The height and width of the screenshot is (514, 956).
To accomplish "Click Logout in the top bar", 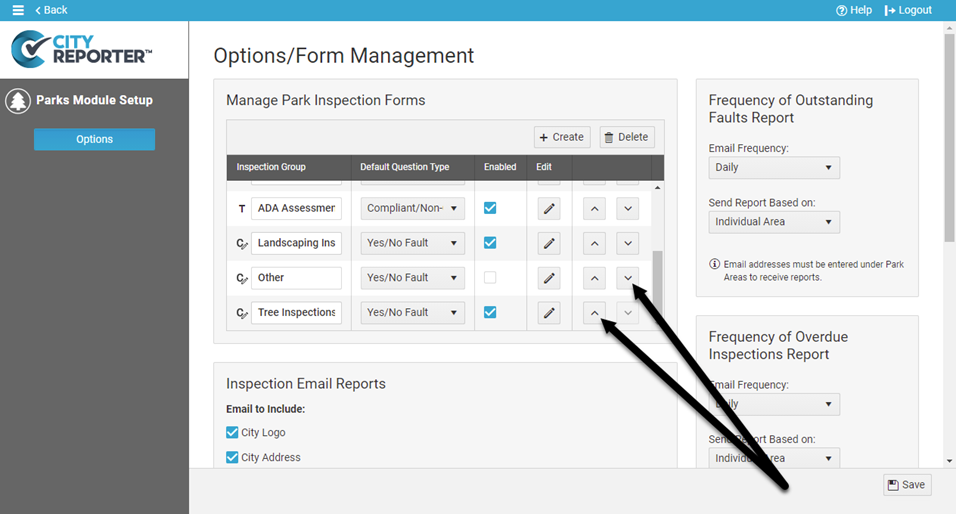I will (908, 10).
